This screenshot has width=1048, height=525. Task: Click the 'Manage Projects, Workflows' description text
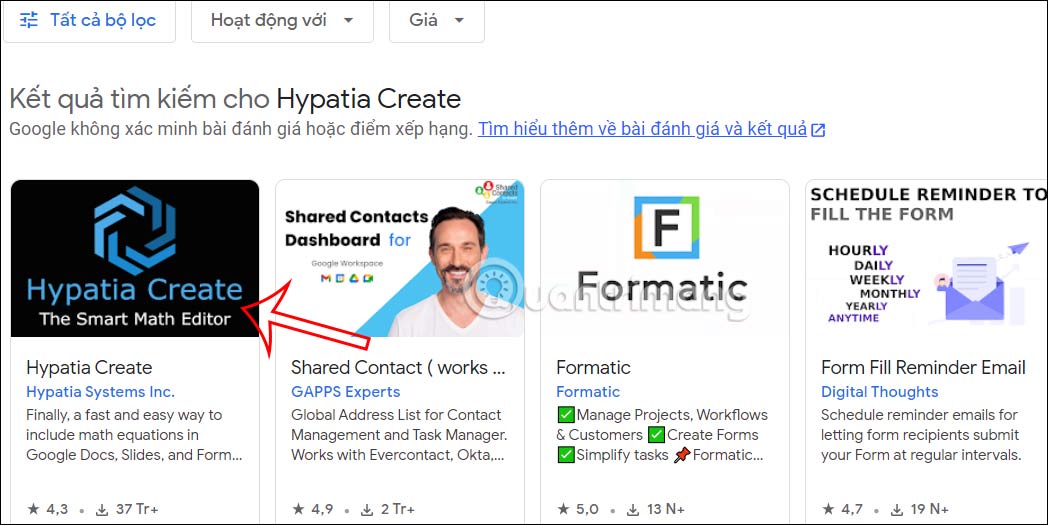662,435
